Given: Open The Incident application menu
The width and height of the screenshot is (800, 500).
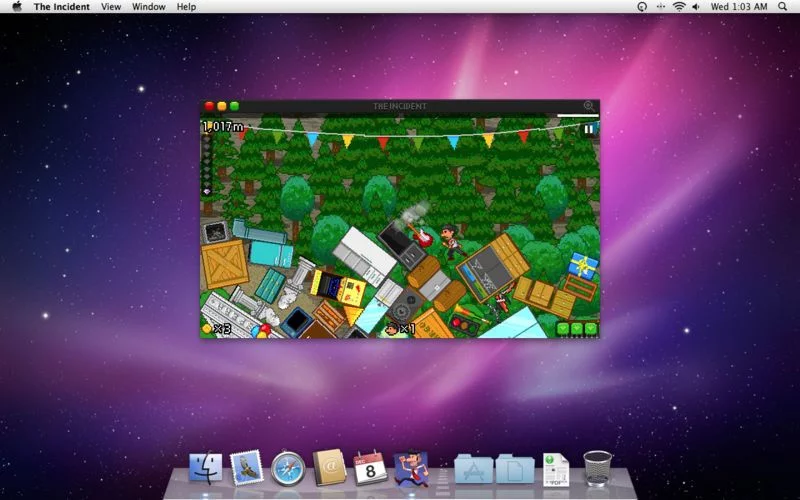Looking at the screenshot, I should tap(62, 7).
